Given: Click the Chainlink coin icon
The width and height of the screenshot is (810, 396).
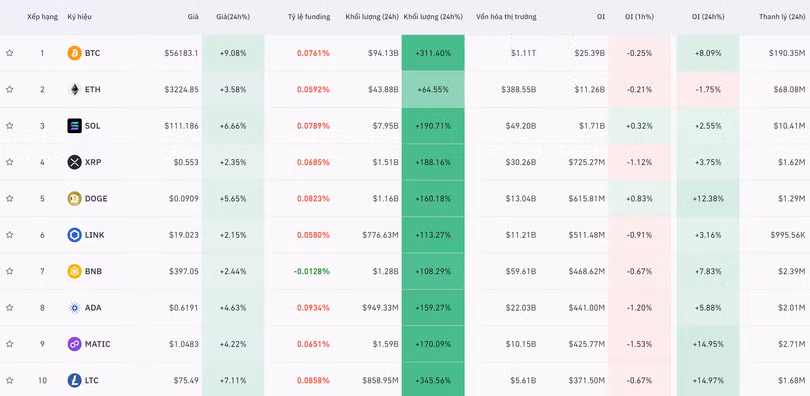Looking at the screenshot, I should coord(74,235).
